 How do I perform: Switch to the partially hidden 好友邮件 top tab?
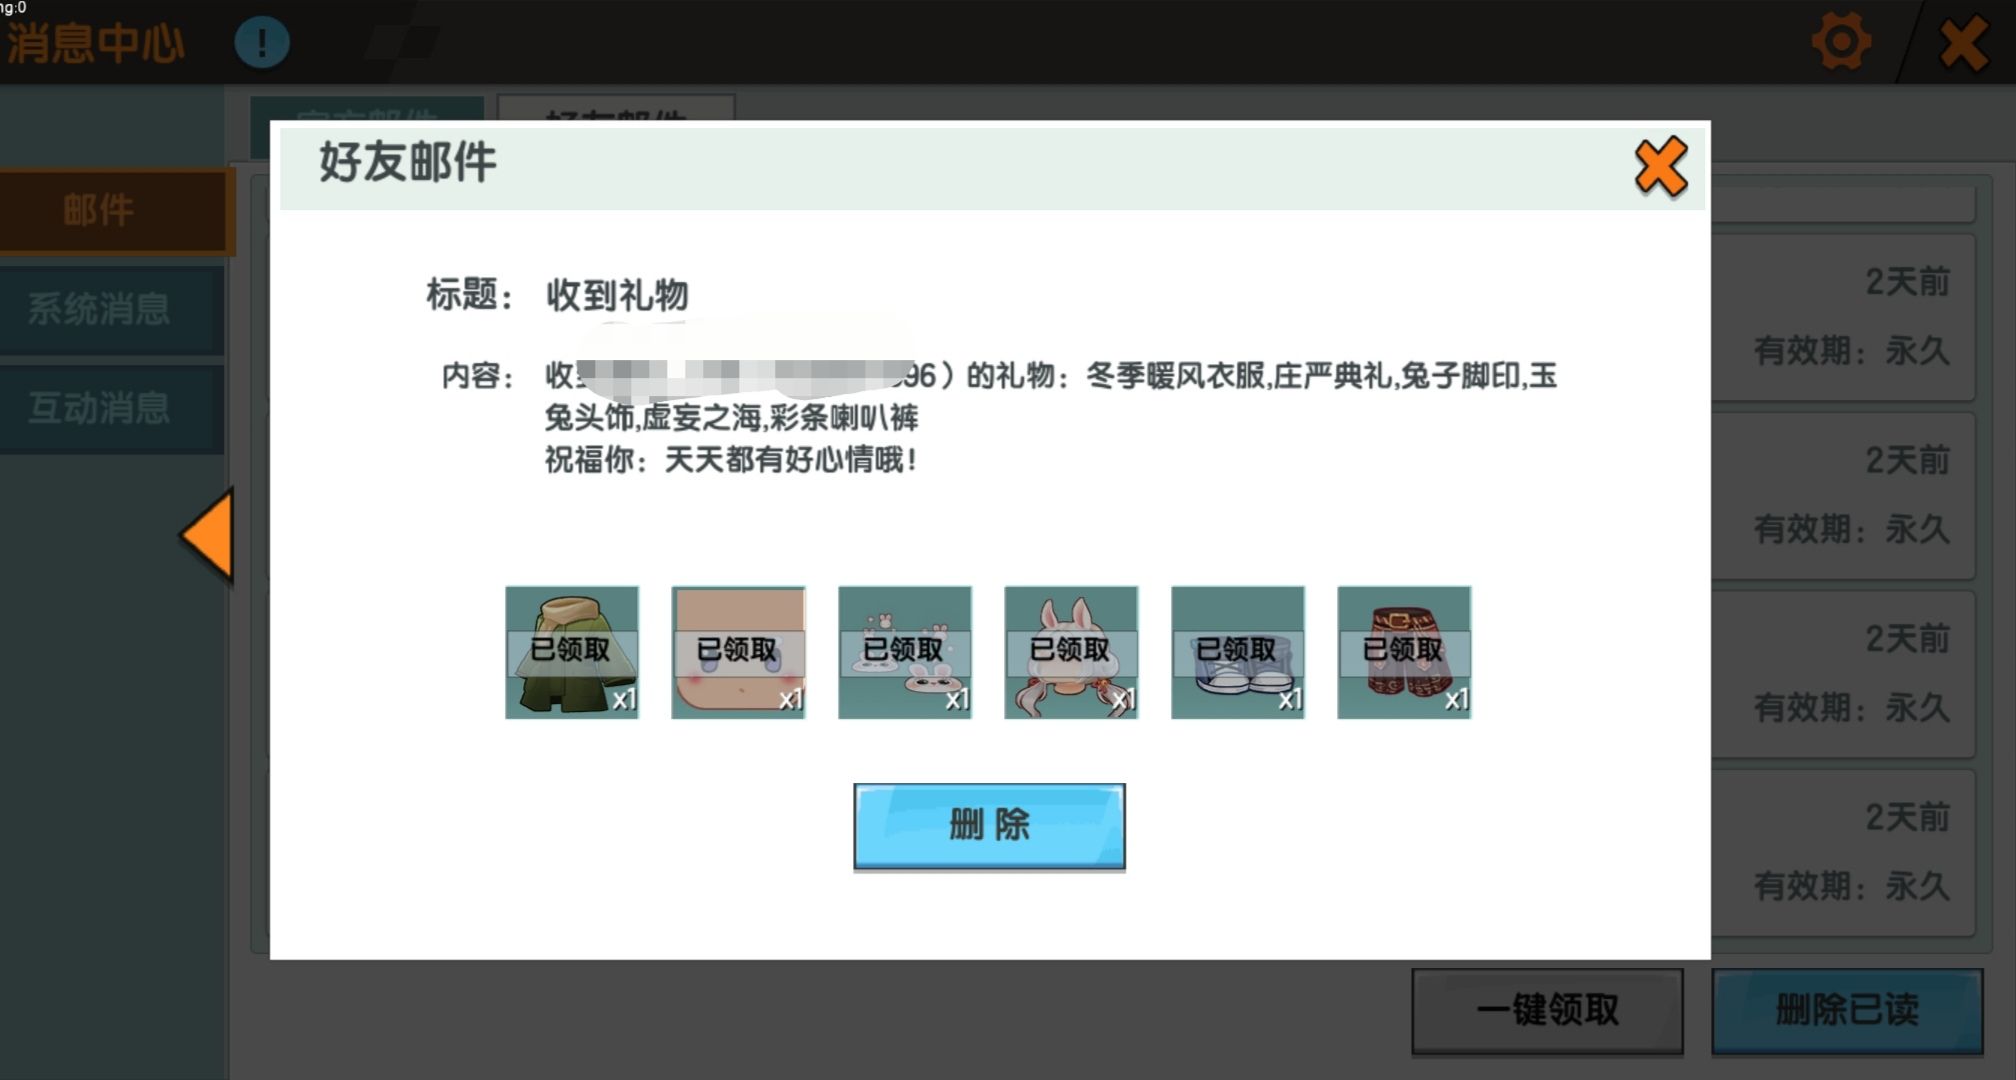pyautogui.click(x=616, y=108)
